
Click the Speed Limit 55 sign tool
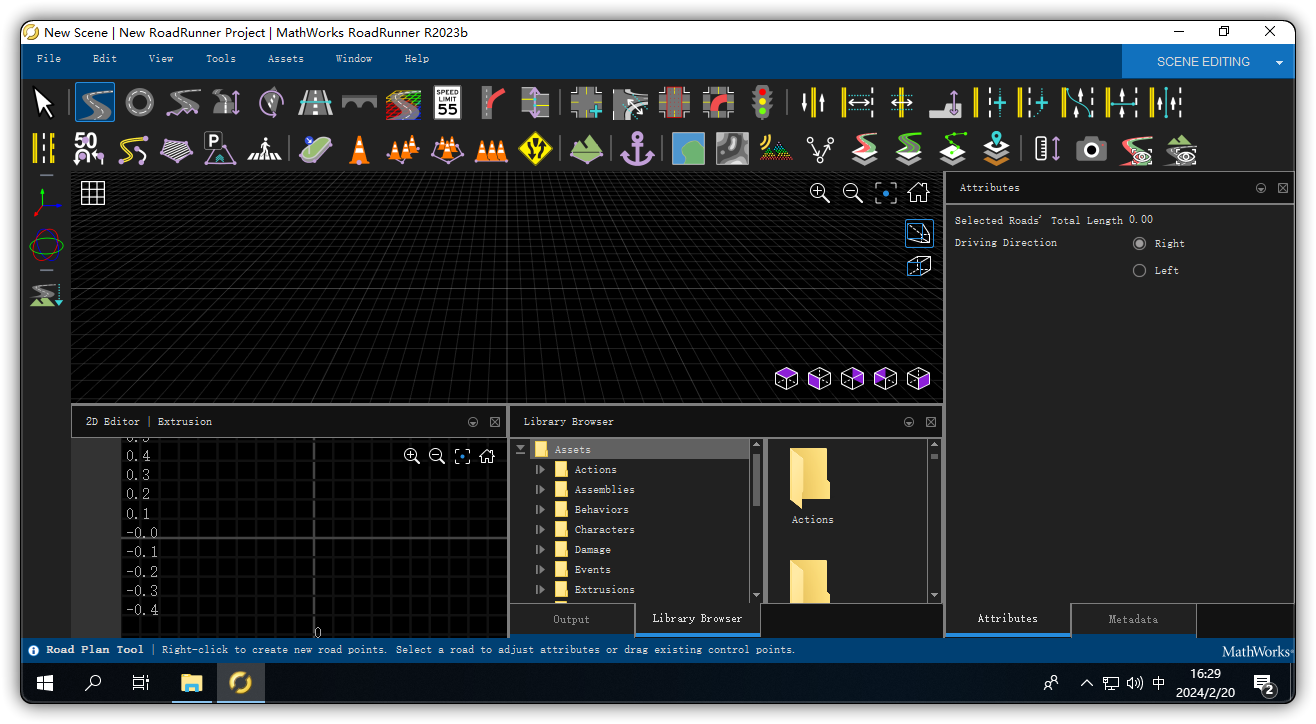447,102
